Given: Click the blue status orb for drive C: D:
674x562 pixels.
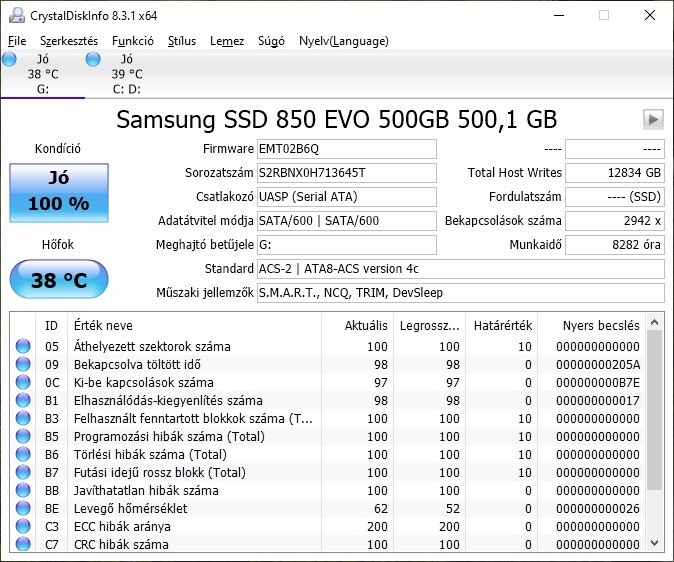Looking at the screenshot, I should click(x=93, y=59).
